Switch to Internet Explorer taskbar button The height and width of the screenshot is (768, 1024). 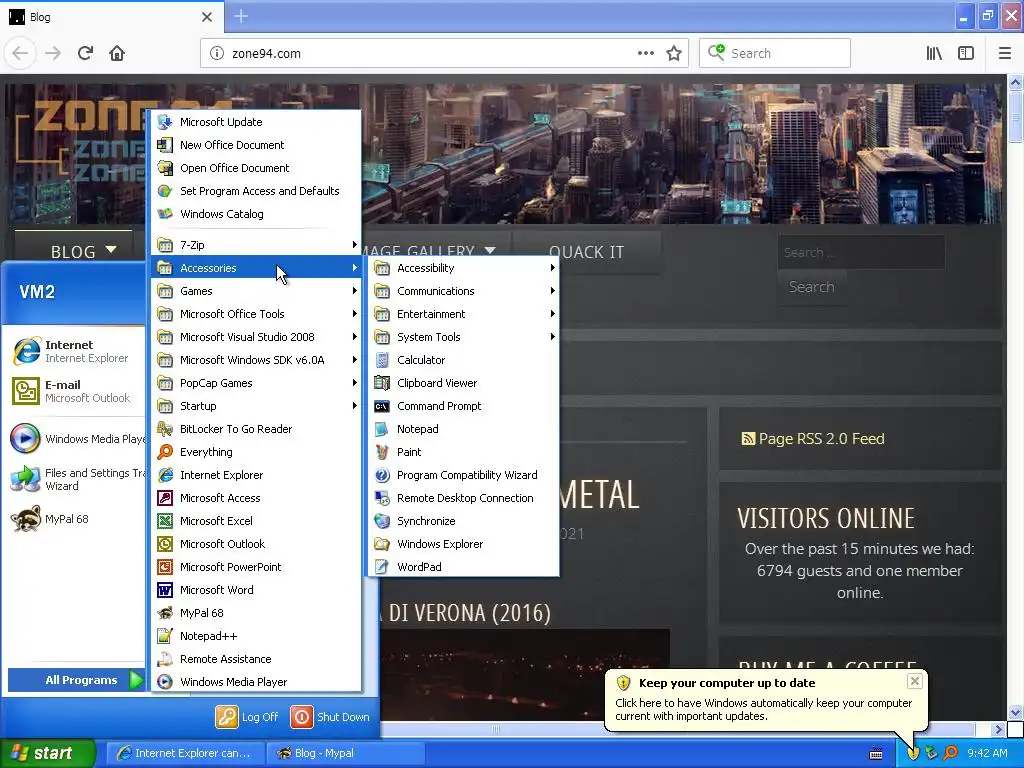pyautogui.click(x=185, y=753)
